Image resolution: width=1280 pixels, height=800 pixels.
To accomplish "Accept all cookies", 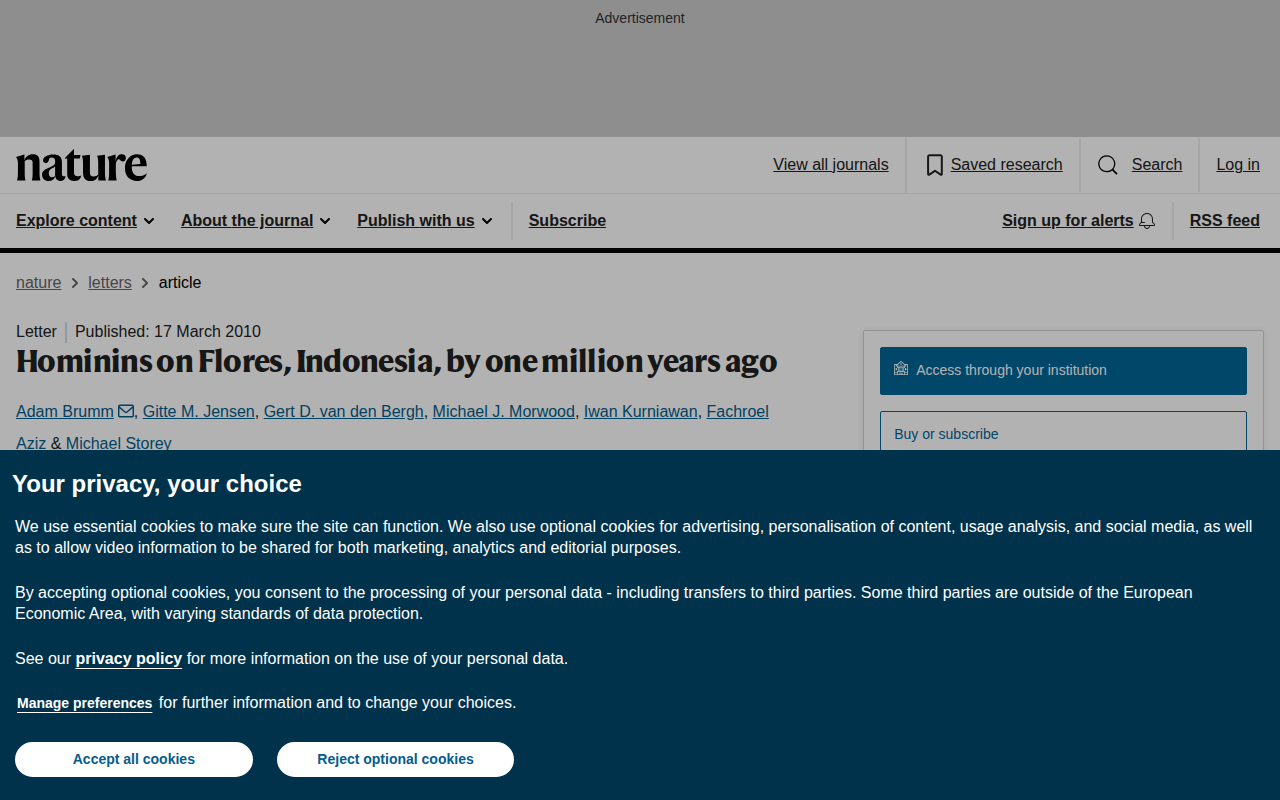I will coord(134,759).
